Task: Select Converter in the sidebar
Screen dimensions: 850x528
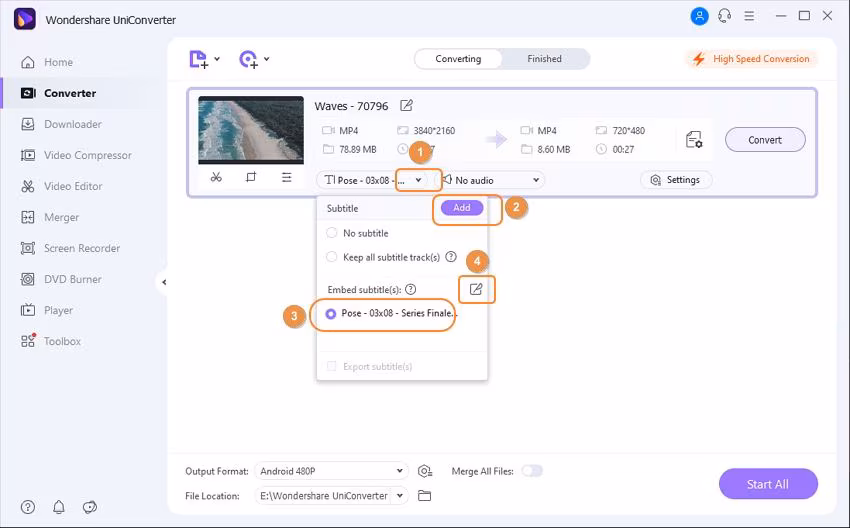Action: tap(59, 93)
